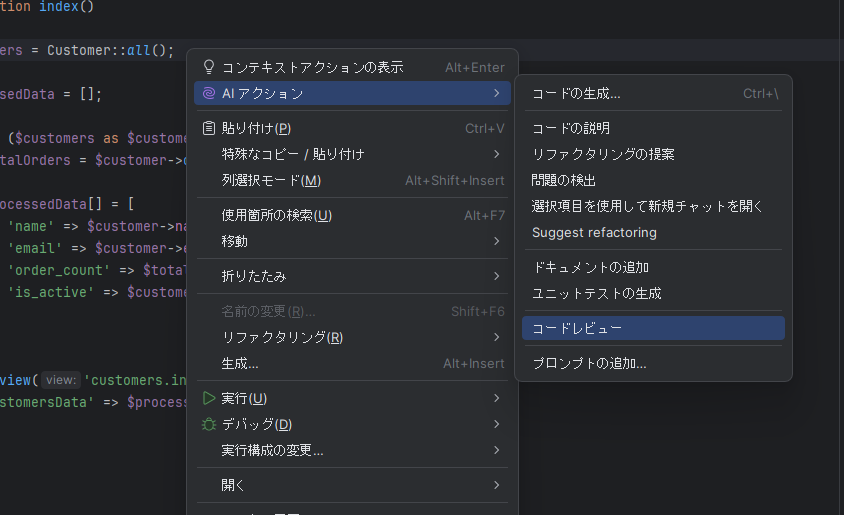Select コードの生成... in AI submenu
Screen dimensions: 844x515
[576, 93]
